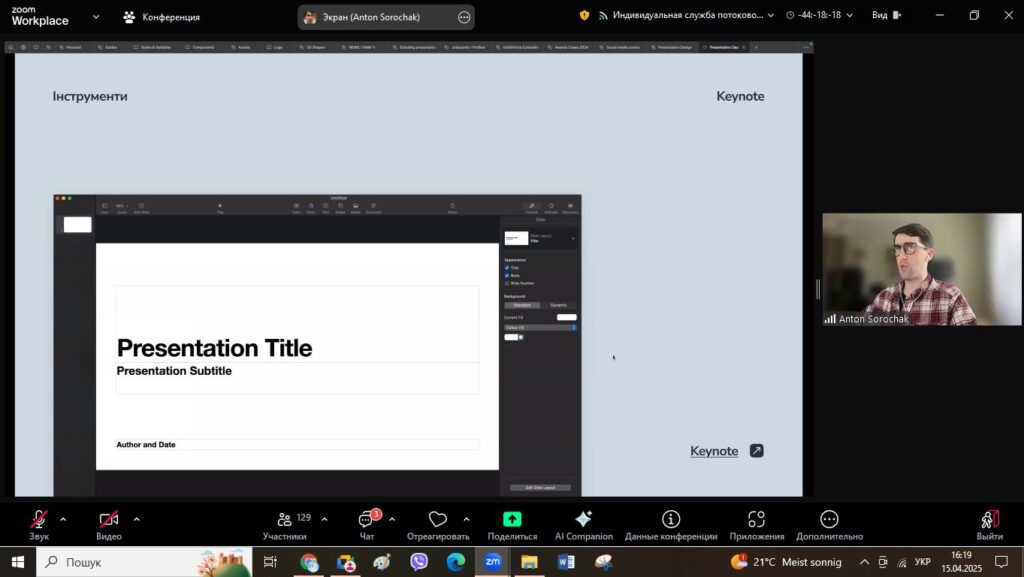Expand the chat options arrow
Image resolution: width=1024 pixels, height=577 pixels.
pyautogui.click(x=392, y=519)
